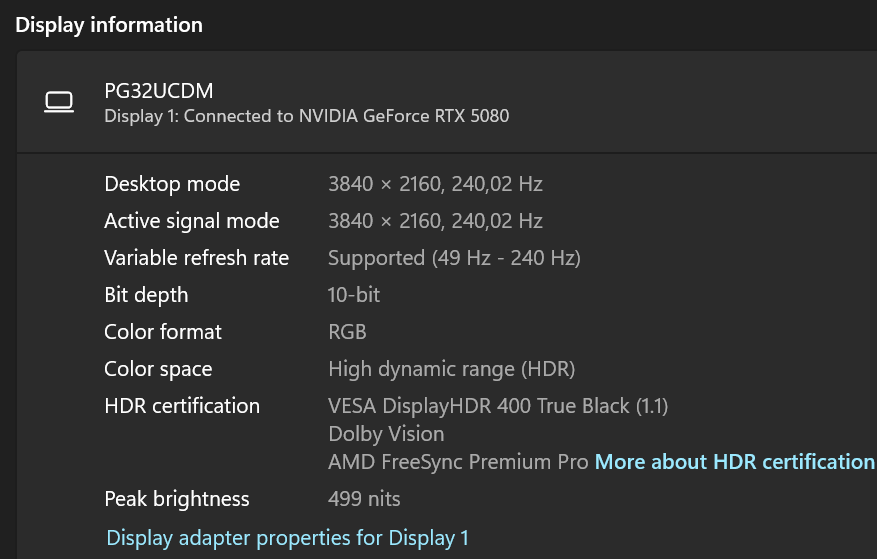Select the 10-bit value text
This screenshot has width=877, height=559.
coord(354,295)
